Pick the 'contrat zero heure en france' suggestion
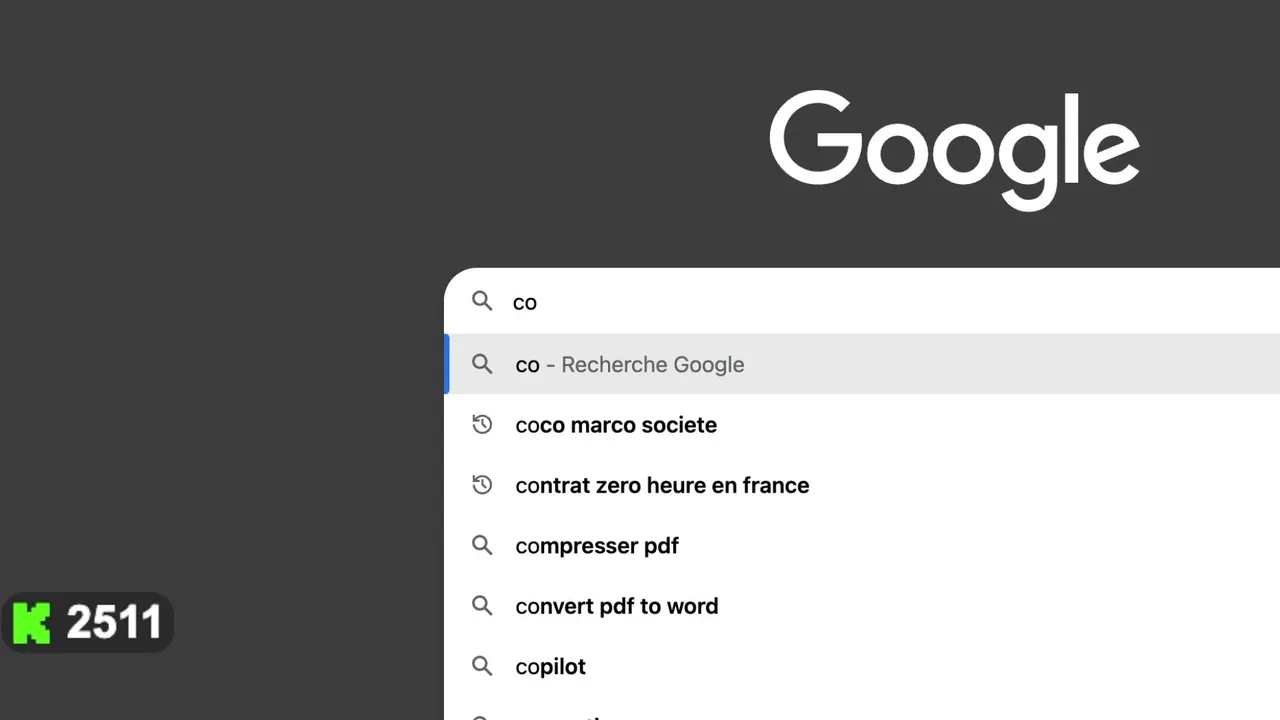 click(662, 485)
